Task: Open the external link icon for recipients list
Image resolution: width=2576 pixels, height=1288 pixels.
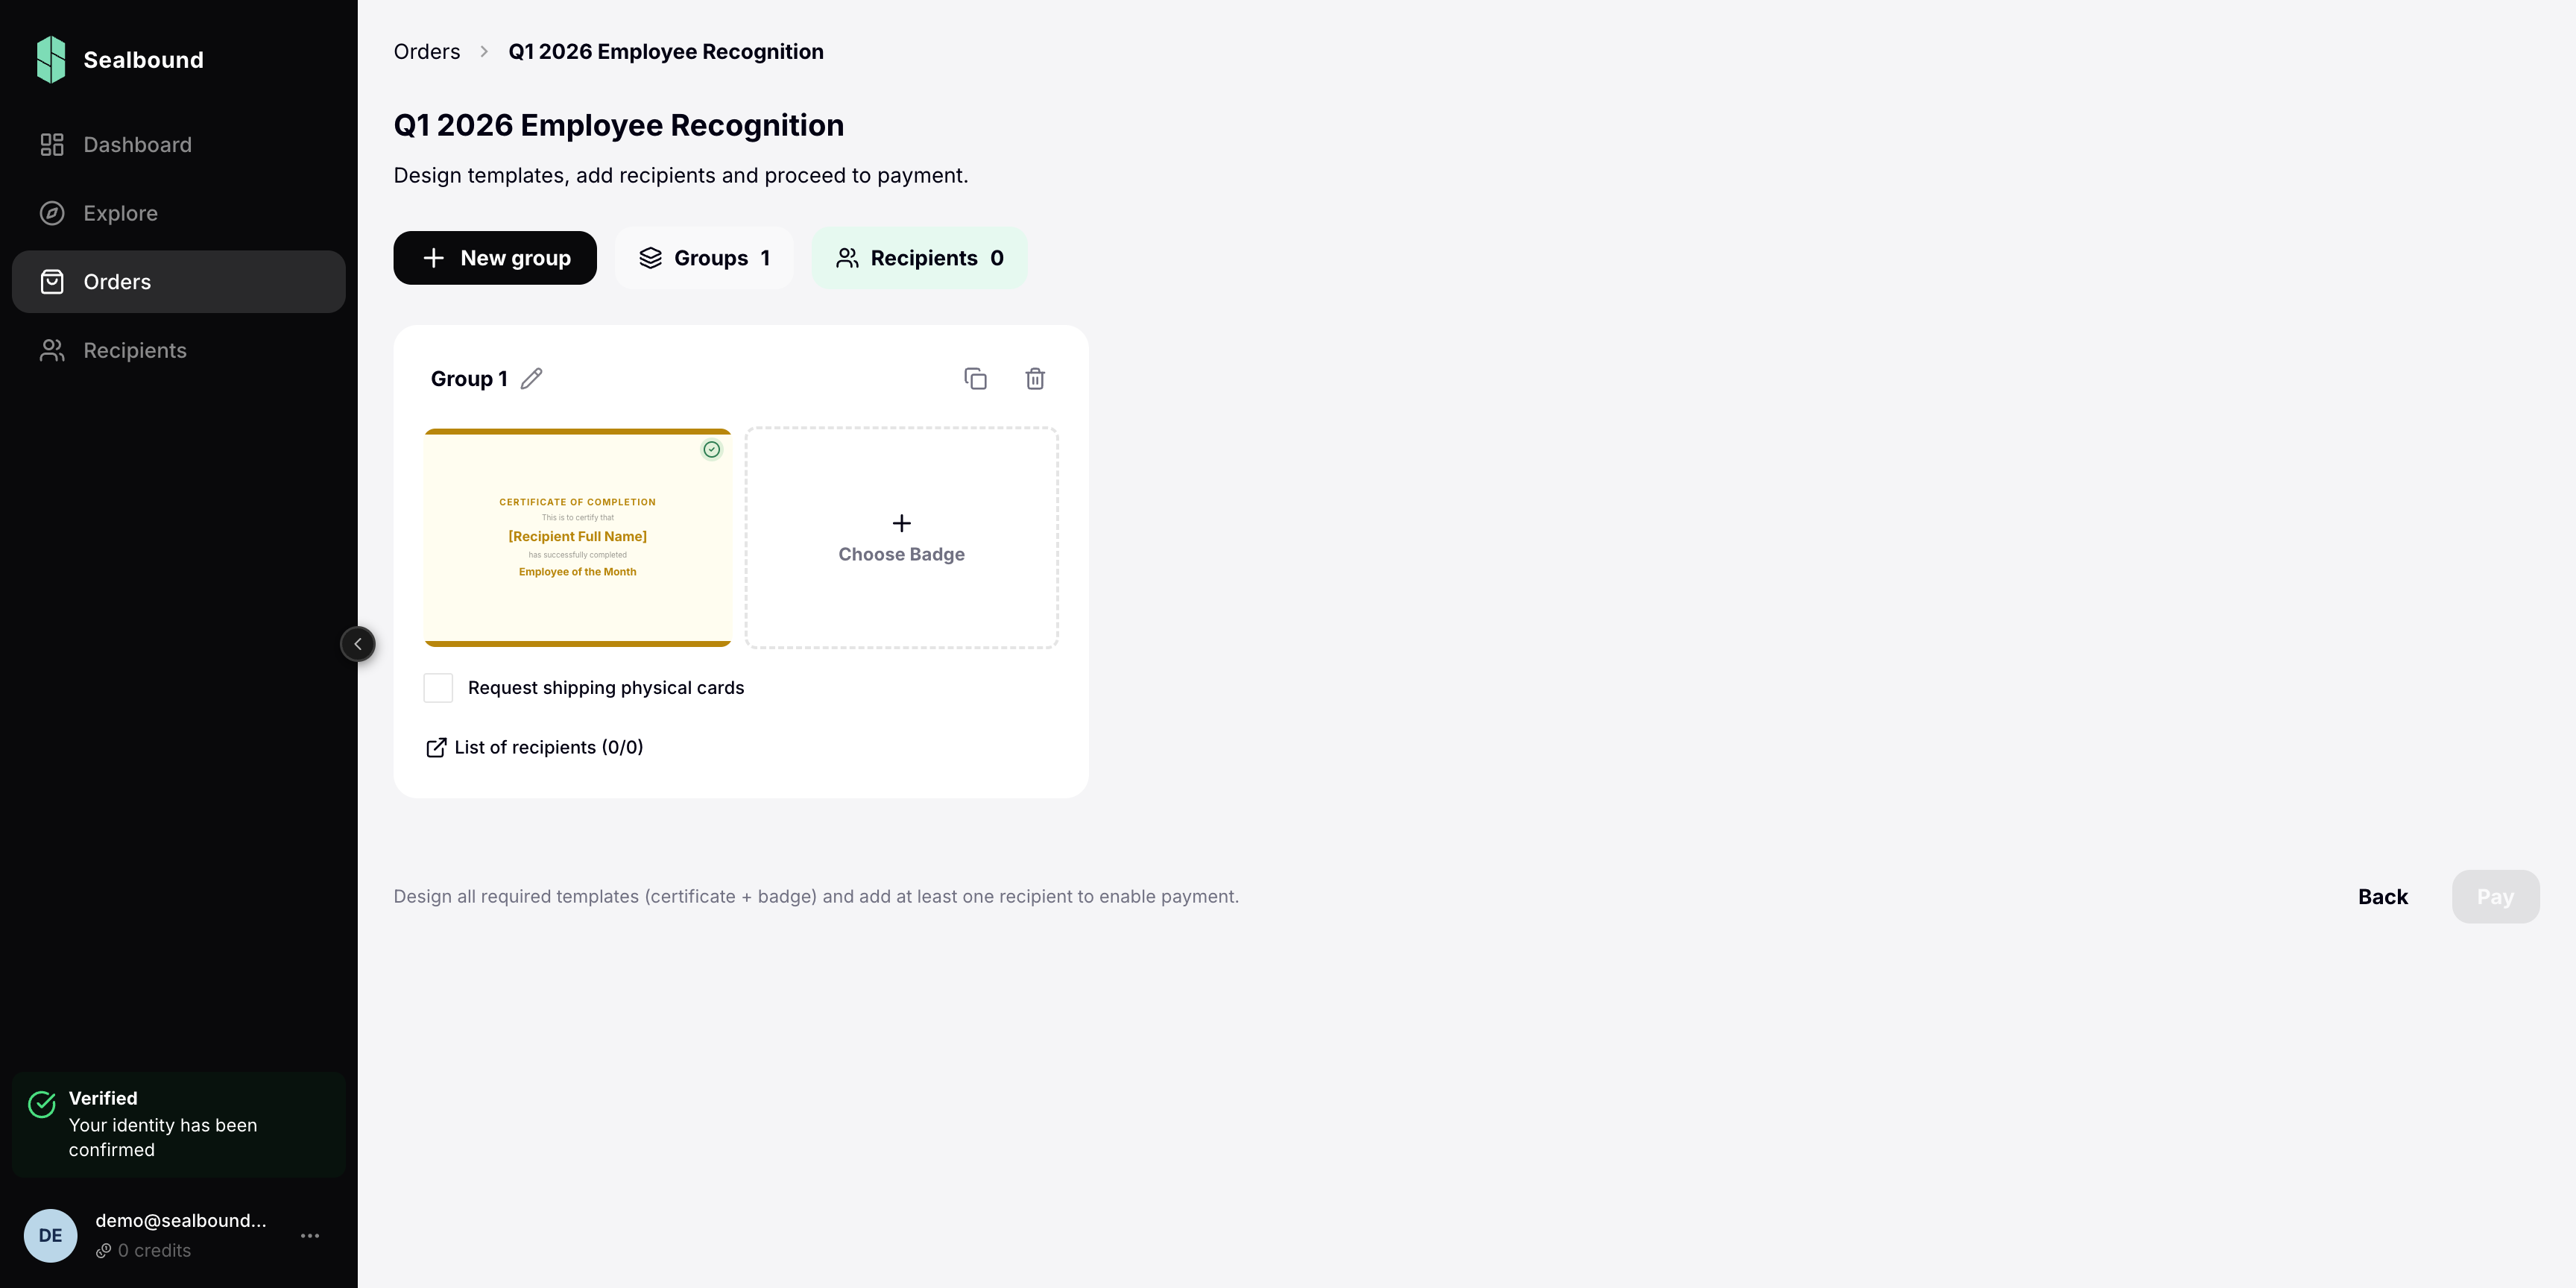Action: 436,748
